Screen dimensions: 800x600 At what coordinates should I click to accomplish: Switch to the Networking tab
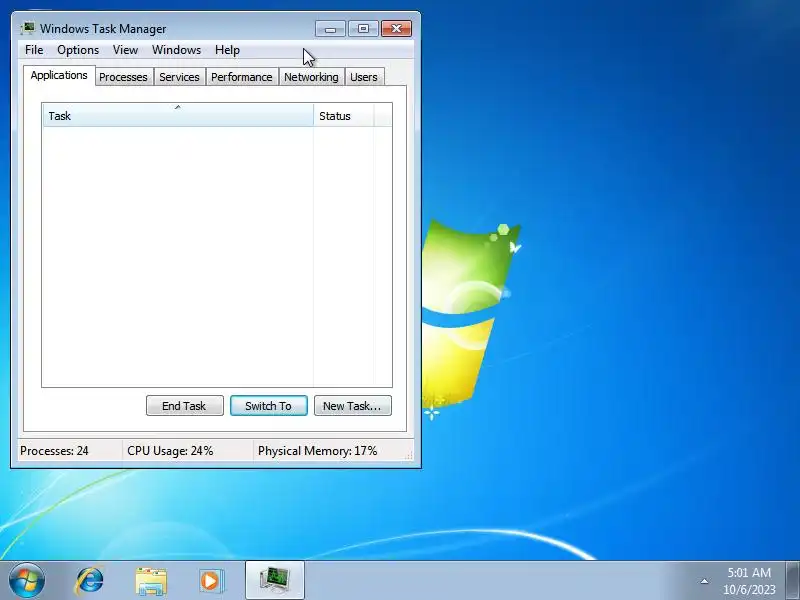(311, 77)
